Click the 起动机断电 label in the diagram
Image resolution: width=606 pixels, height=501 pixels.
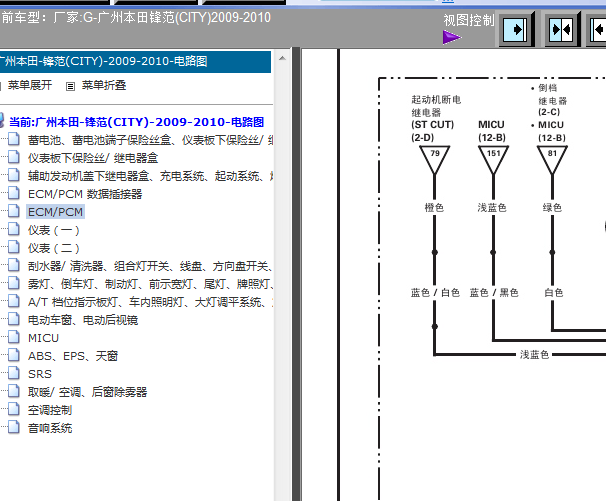436,100
